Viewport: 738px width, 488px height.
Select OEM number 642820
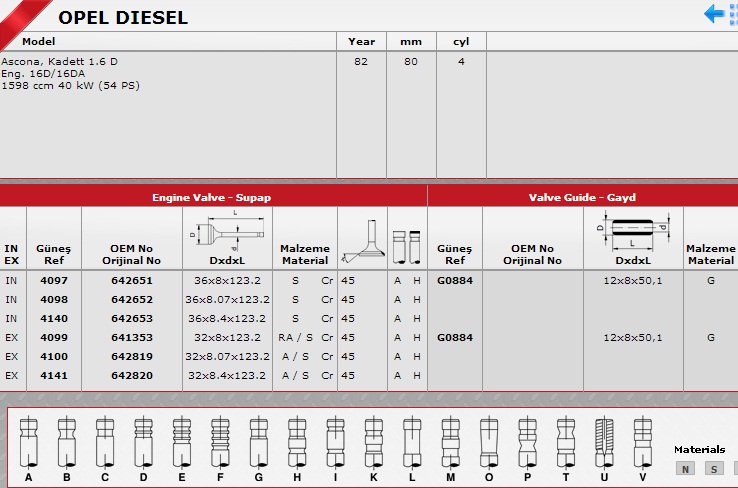[x=131, y=375]
